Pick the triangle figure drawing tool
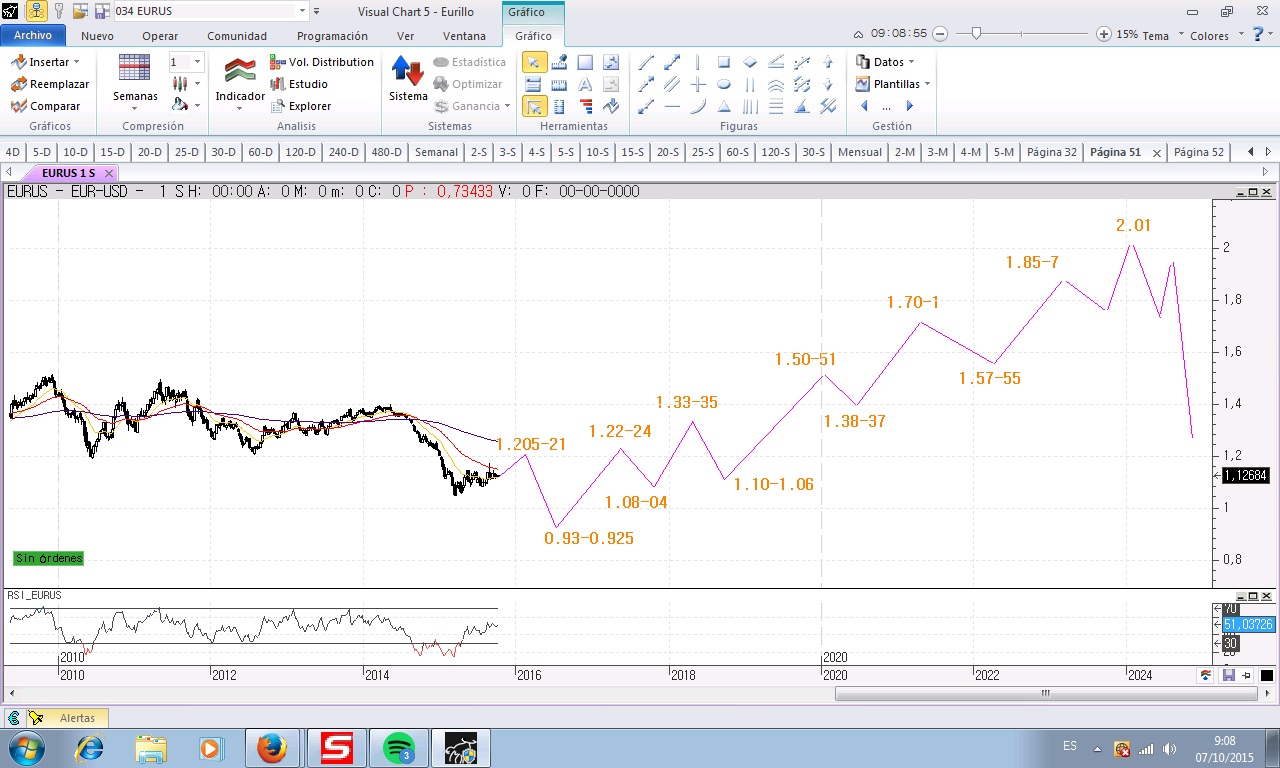This screenshot has width=1280, height=768. point(724,106)
